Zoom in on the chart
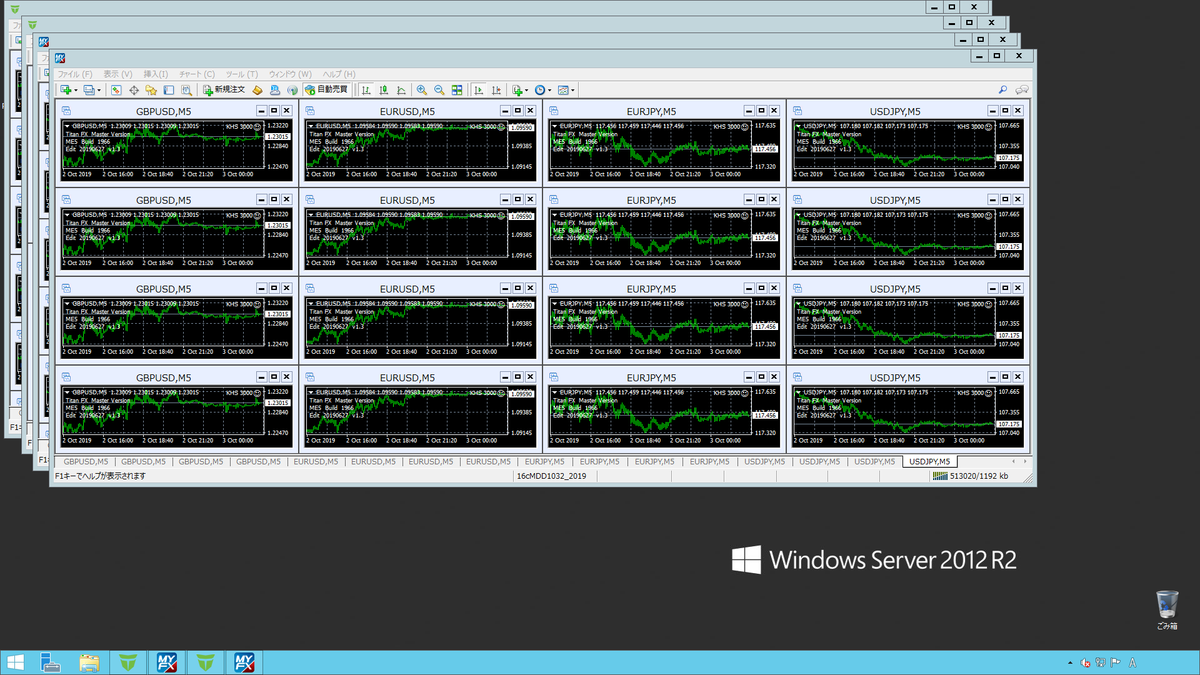The image size is (1200, 675). point(422,90)
